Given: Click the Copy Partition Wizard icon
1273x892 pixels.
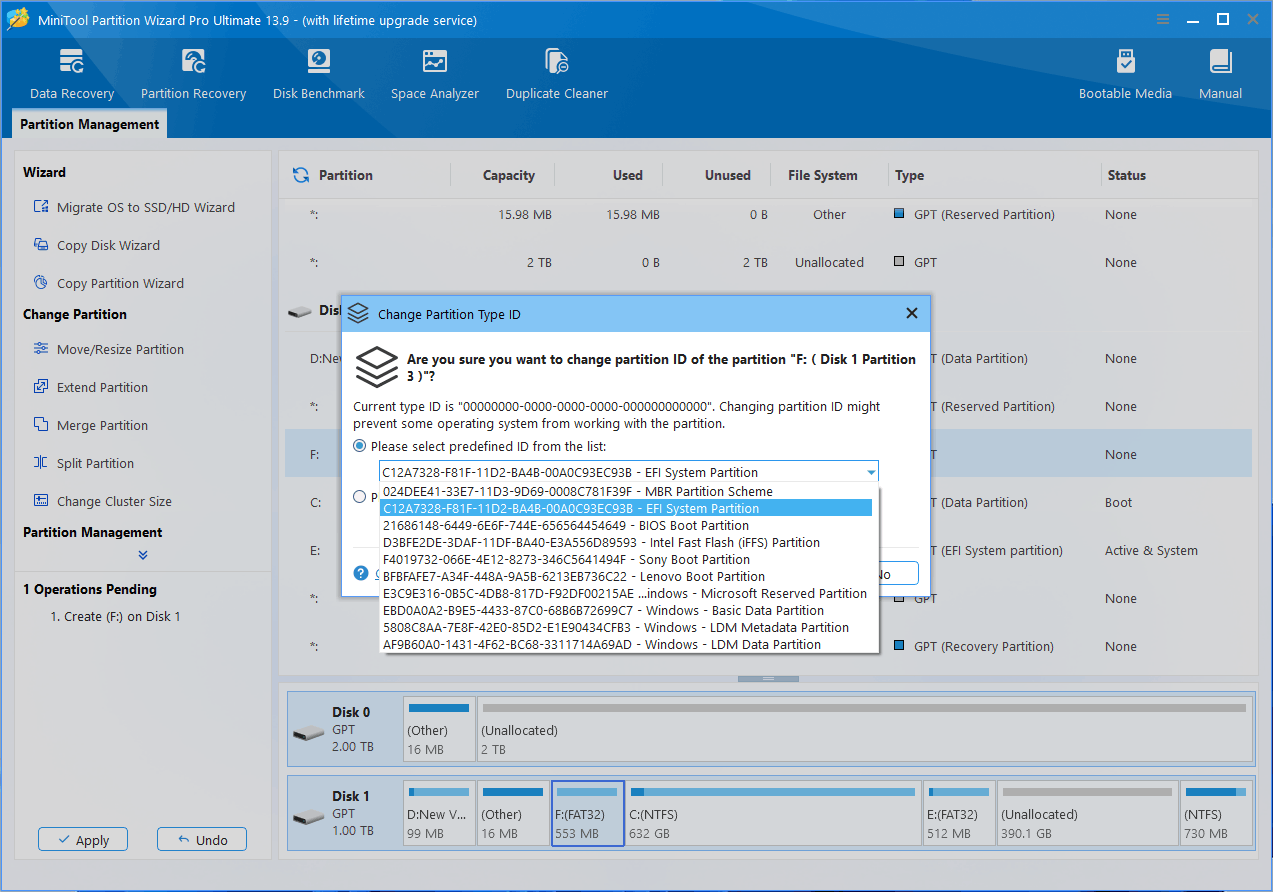Looking at the screenshot, I should point(41,283).
